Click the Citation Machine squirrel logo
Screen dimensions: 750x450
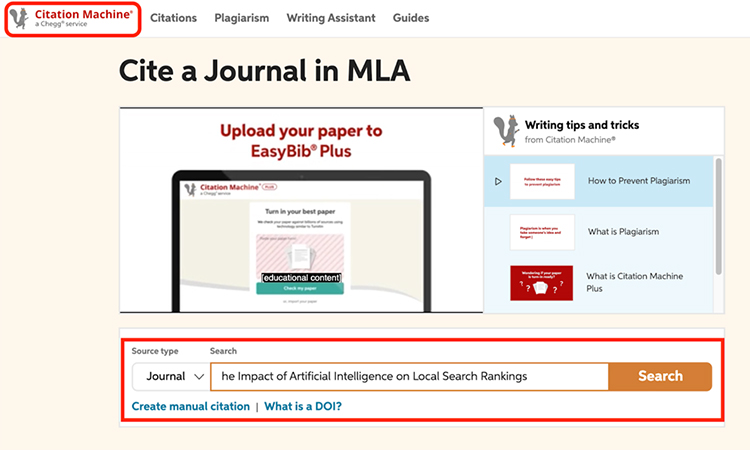72,18
